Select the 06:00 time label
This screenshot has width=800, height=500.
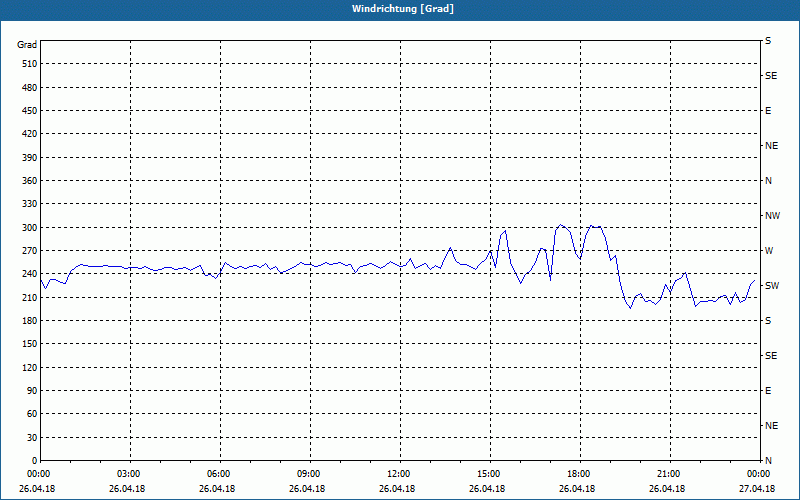(x=217, y=474)
